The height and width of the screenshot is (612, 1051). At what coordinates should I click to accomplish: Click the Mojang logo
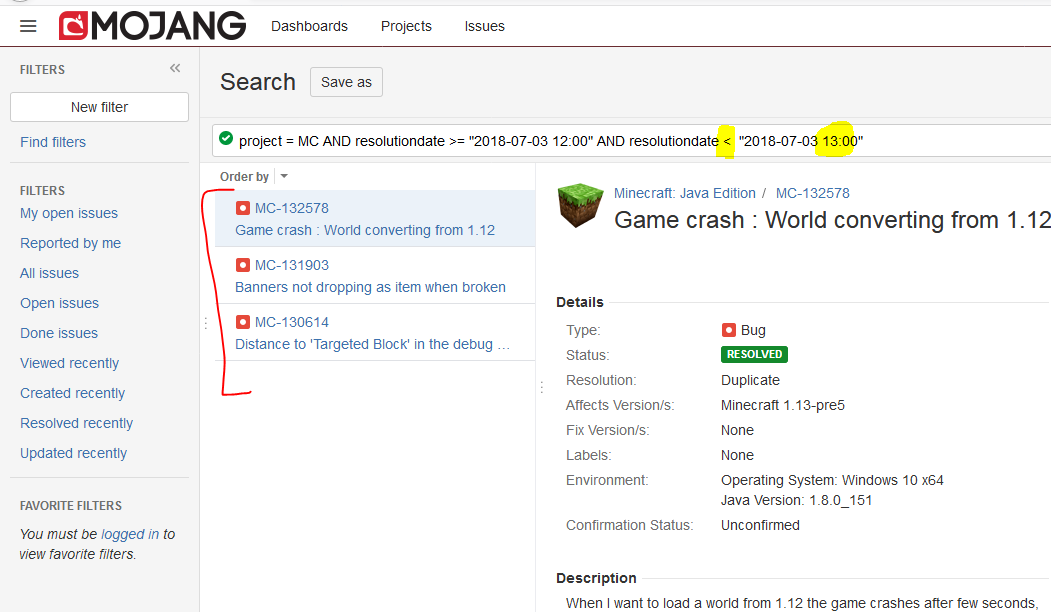pos(152,26)
